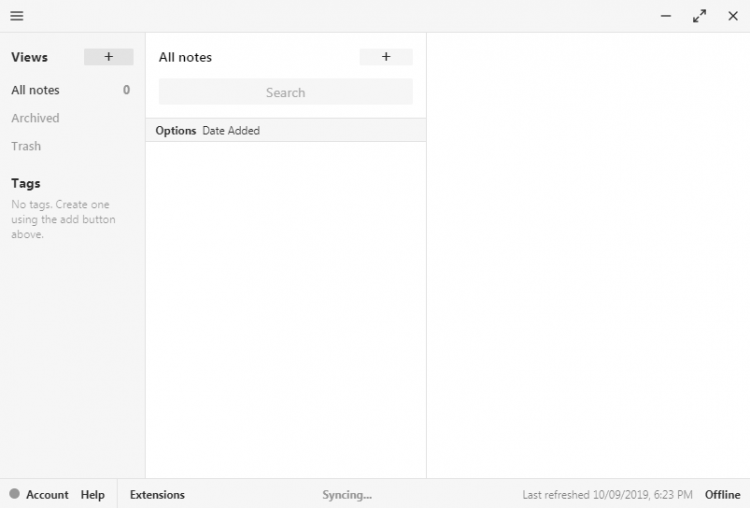
Task: Minimize the notes application window
Action: 666,16
